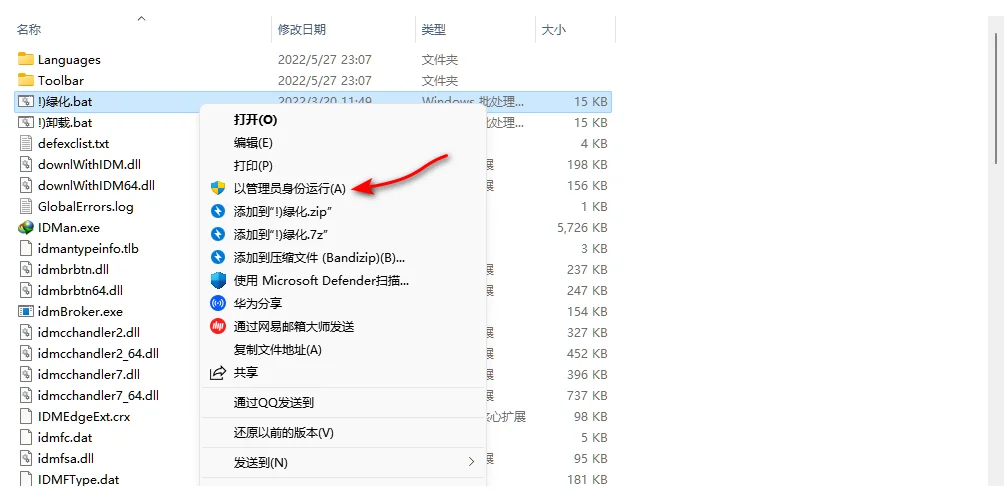The width and height of the screenshot is (1004, 502).
Task: Click the 198 KB size of downlWithIDM.dll
Action: [x=587, y=165]
